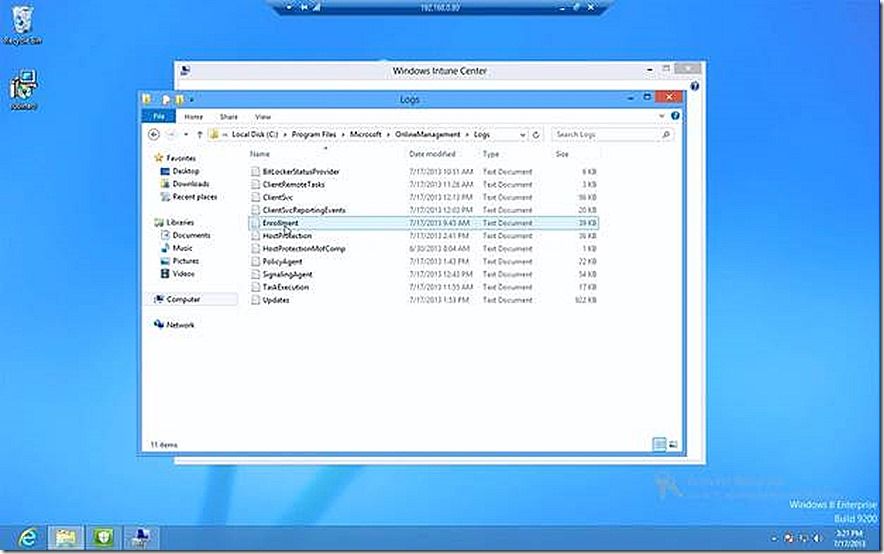Viewport: 884px width, 554px height.
Task: Select Computer in navigation pane
Action: tap(183, 300)
